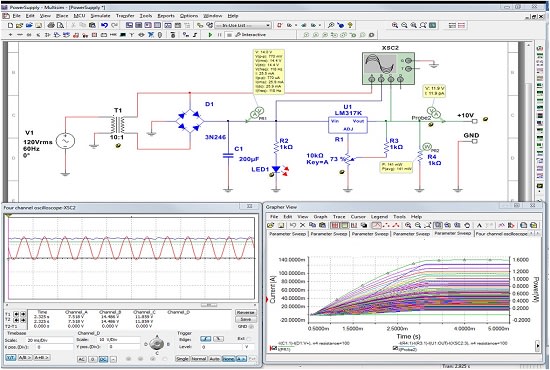
Task: Open the Help question icon in main toolbar
Action: coord(350,25)
